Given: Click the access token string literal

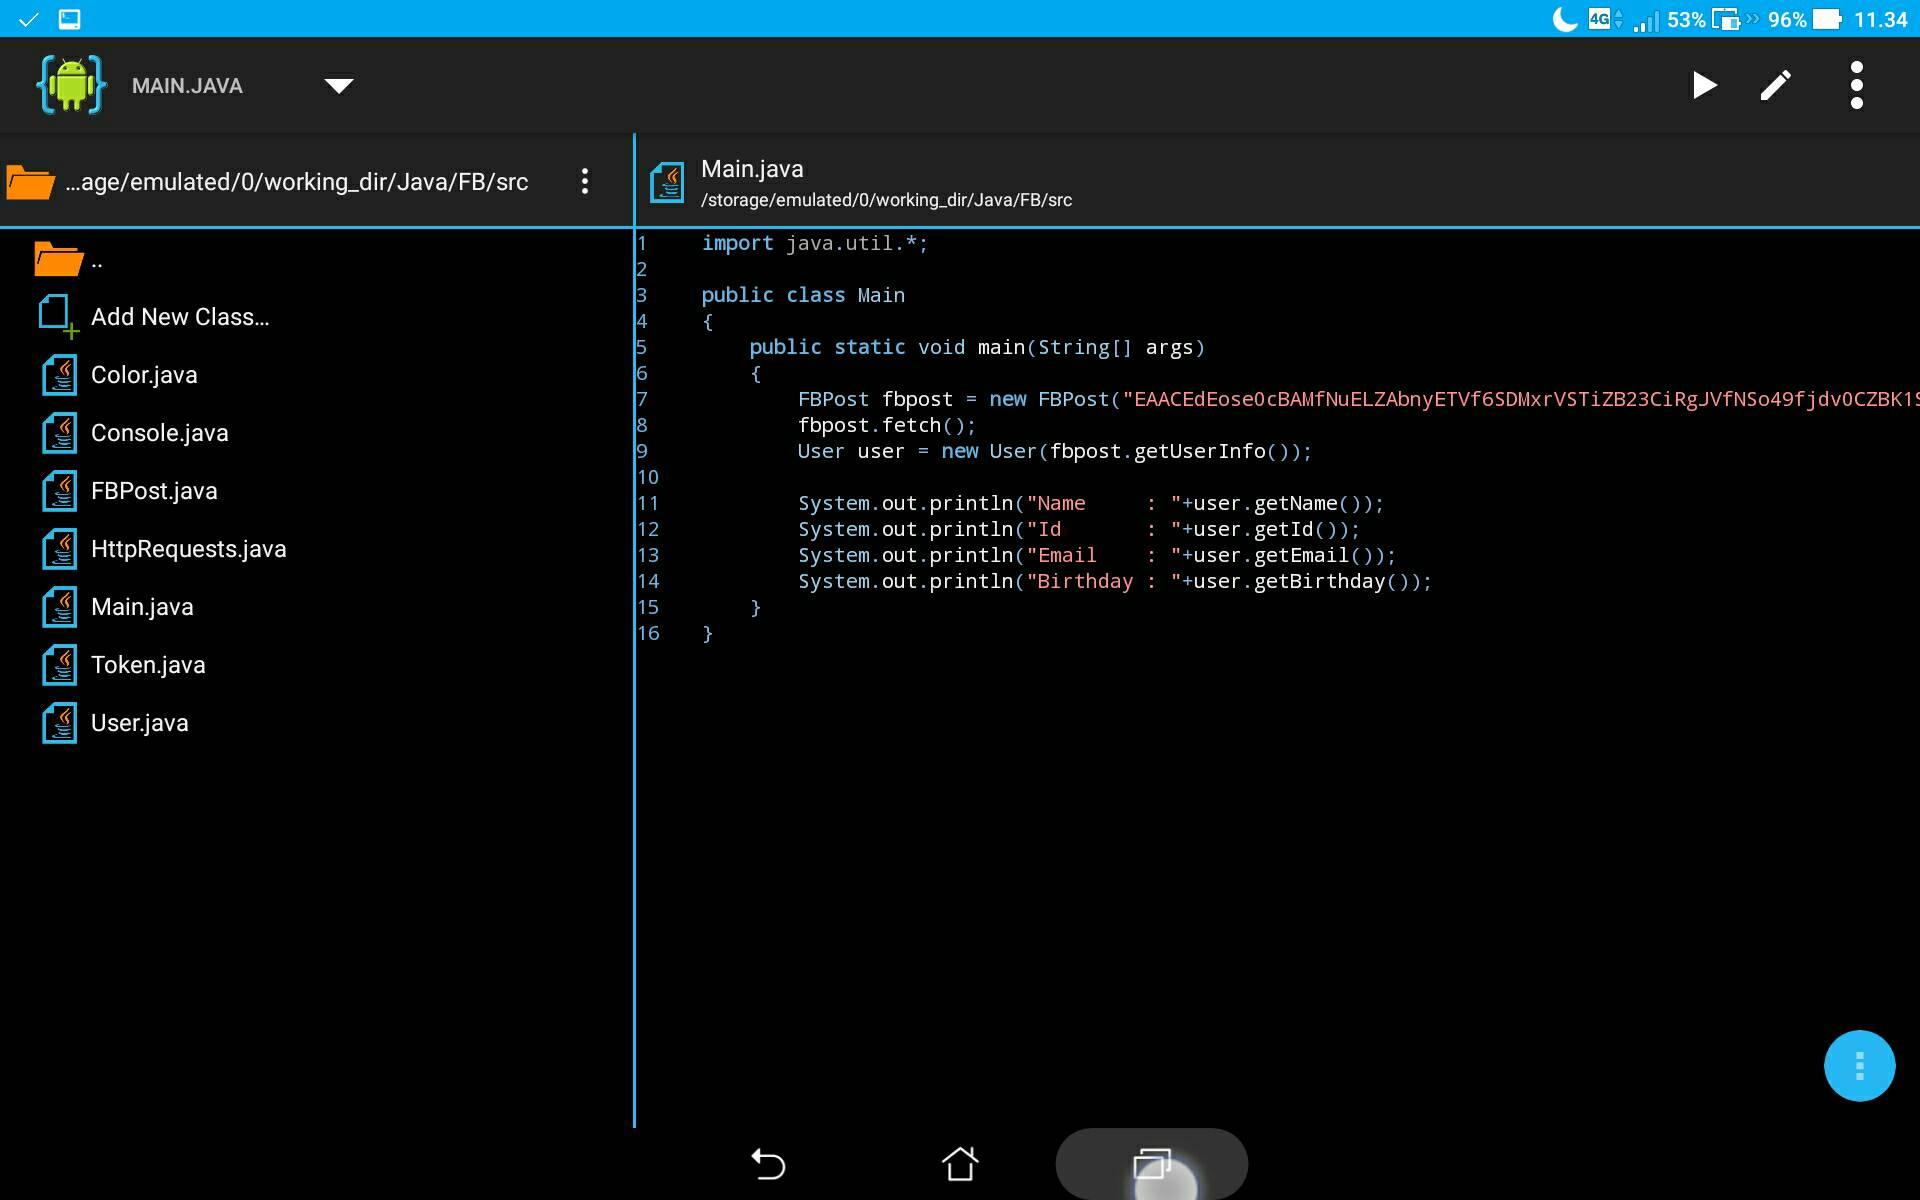Looking at the screenshot, I should (x=1520, y=399).
